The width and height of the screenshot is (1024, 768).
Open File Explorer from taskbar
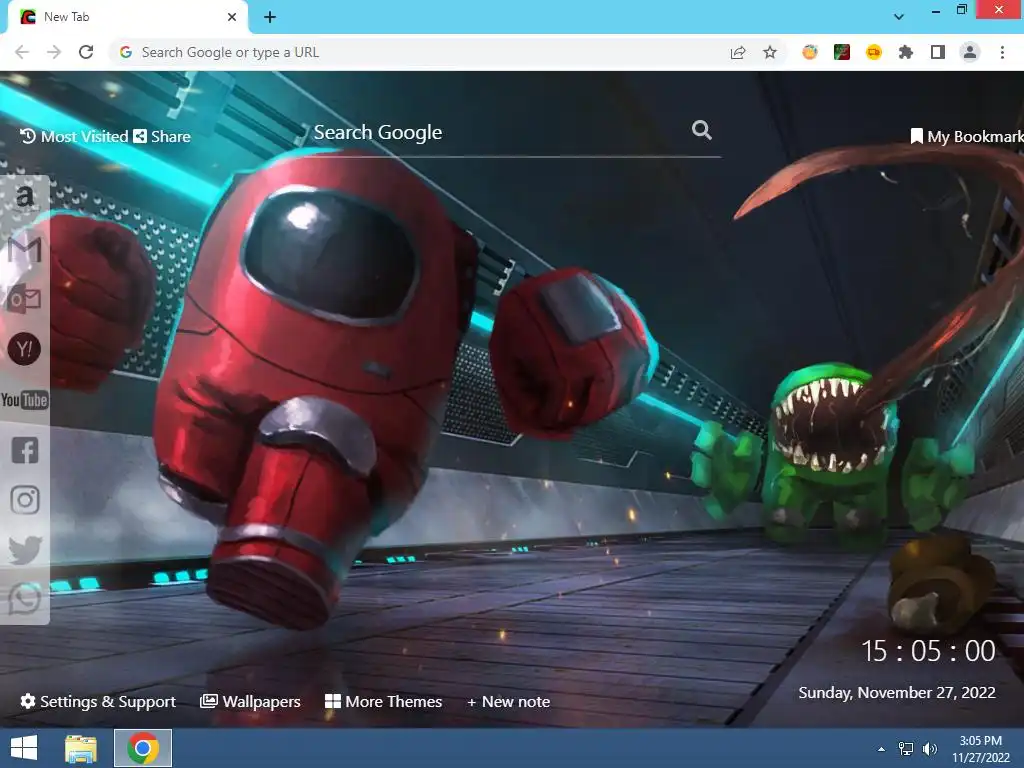(81, 748)
